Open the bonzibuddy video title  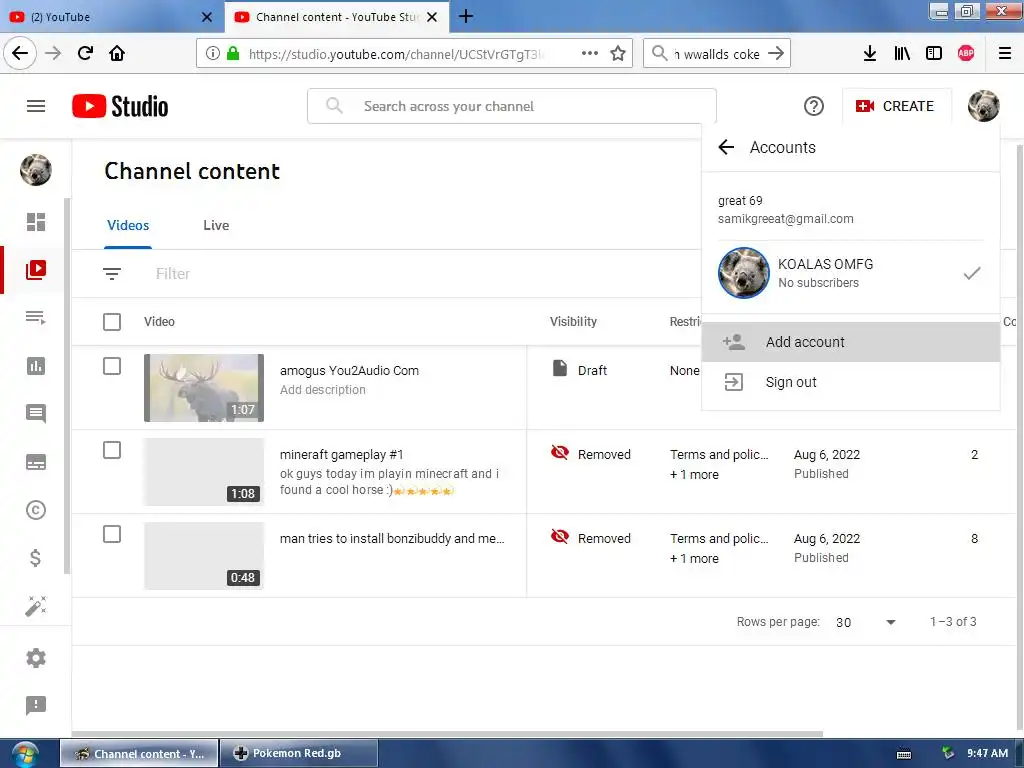(x=392, y=538)
